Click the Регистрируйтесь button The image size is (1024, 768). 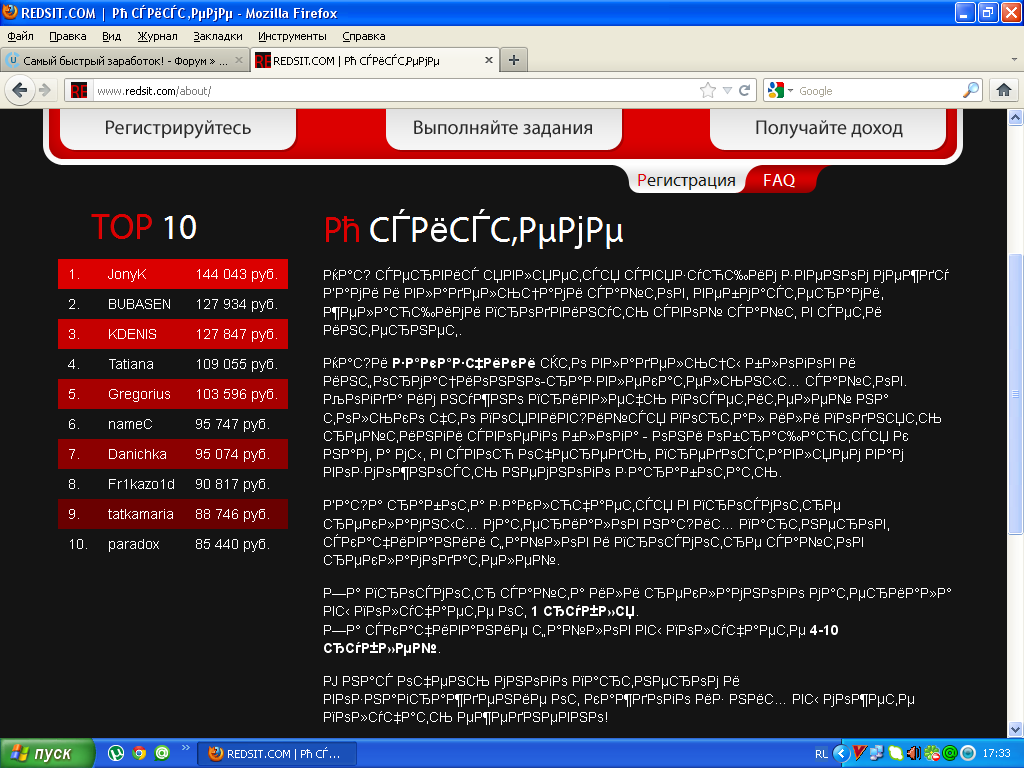(x=178, y=128)
